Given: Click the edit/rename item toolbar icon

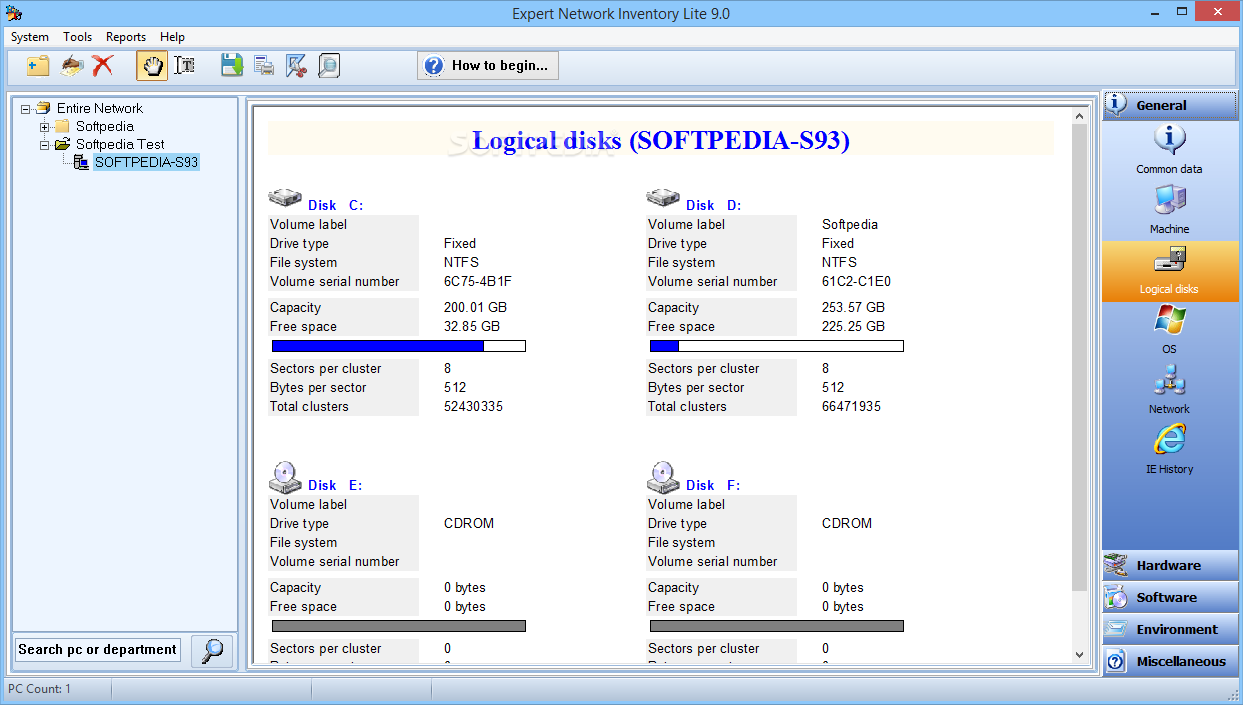Looking at the screenshot, I should coord(71,66).
